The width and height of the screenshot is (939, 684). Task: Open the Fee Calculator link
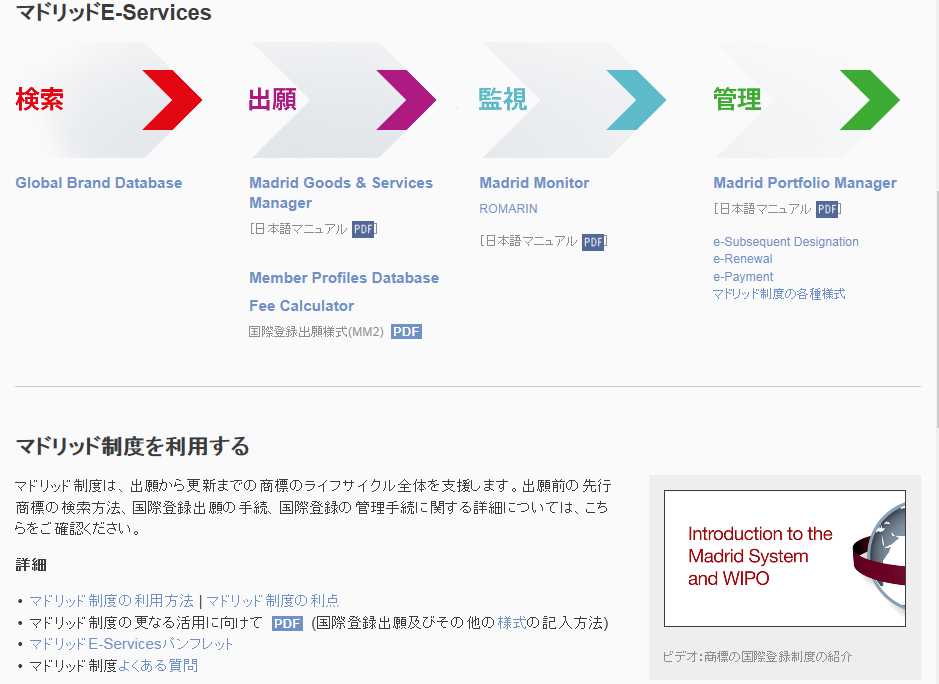(x=301, y=305)
